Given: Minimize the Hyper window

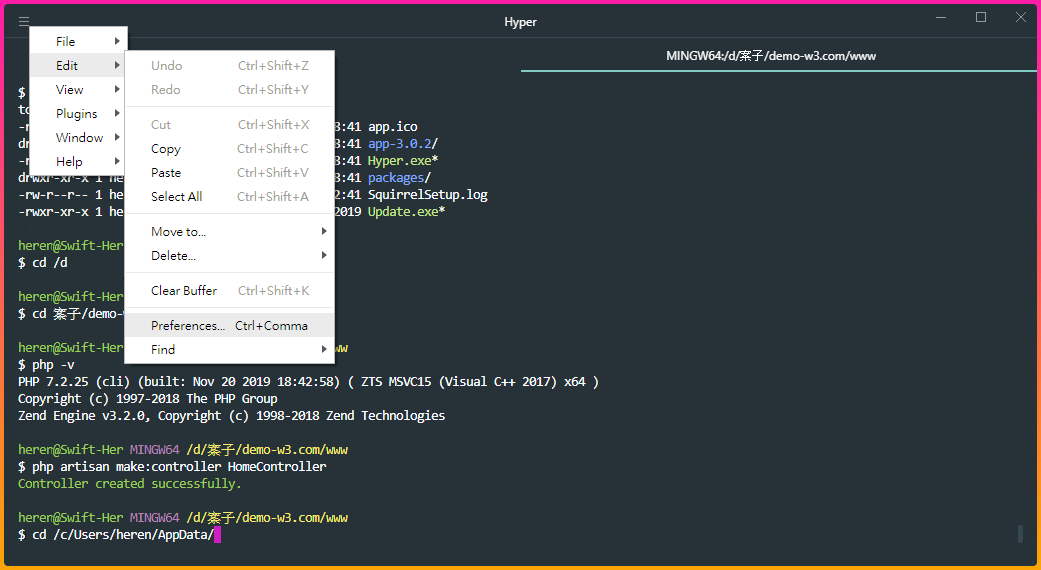Looking at the screenshot, I should click(941, 17).
